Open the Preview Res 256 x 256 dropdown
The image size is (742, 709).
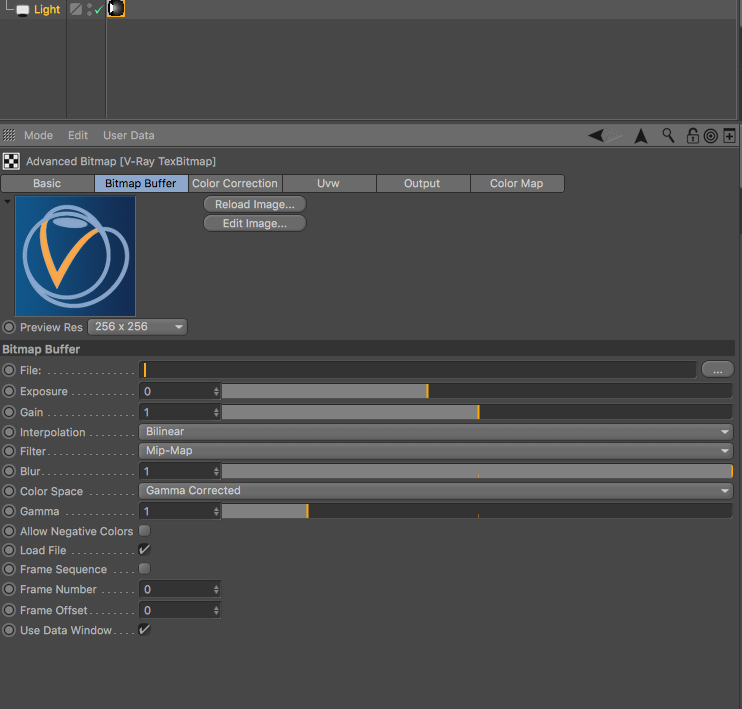click(137, 327)
